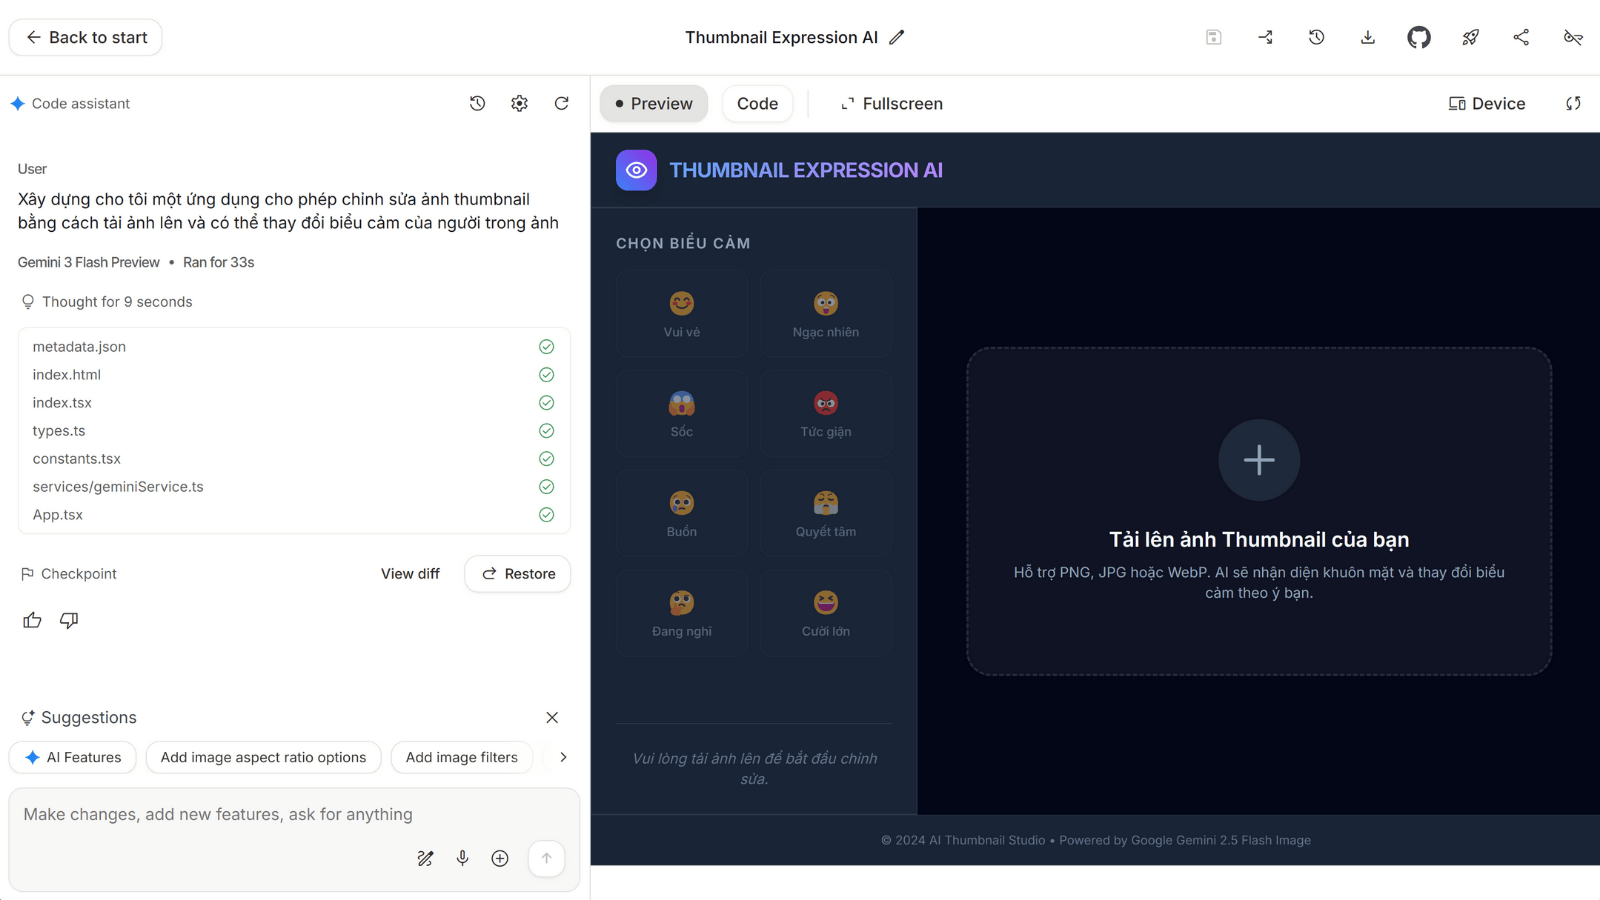The image size is (1600, 900).
Task: Open the GitHub integration icon
Action: click(1419, 37)
